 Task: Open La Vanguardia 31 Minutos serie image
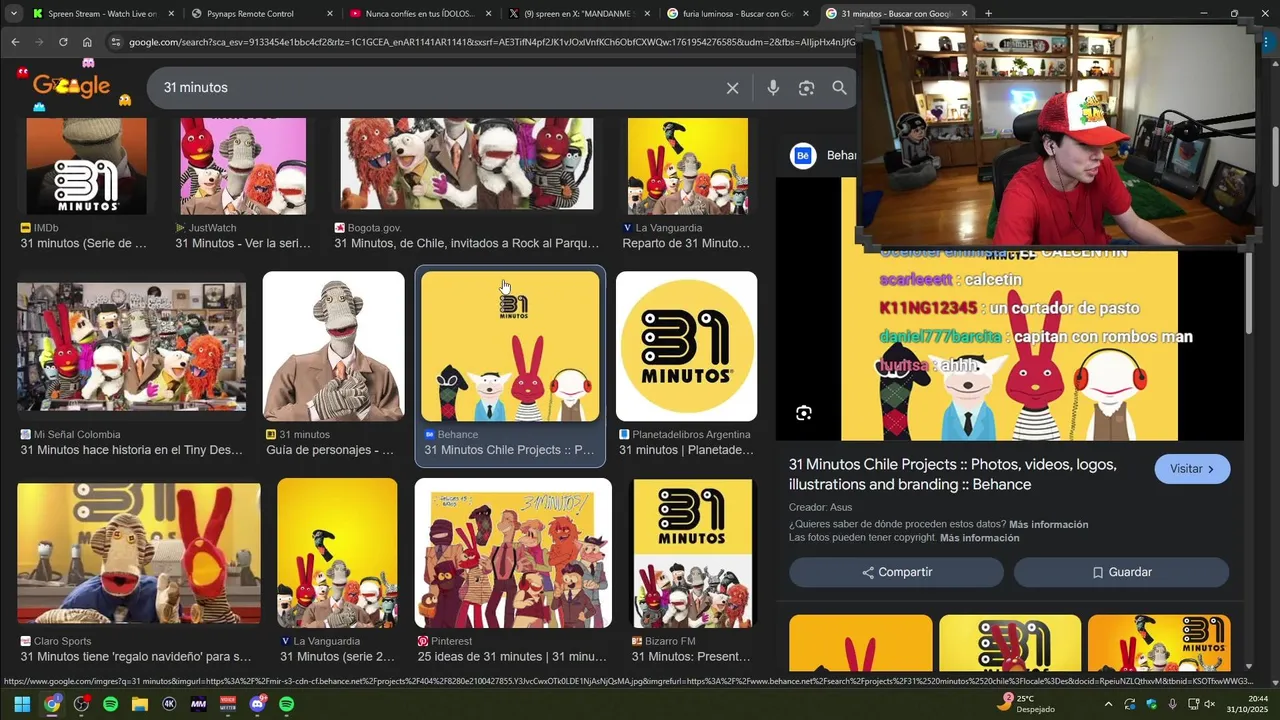click(337, 553)
